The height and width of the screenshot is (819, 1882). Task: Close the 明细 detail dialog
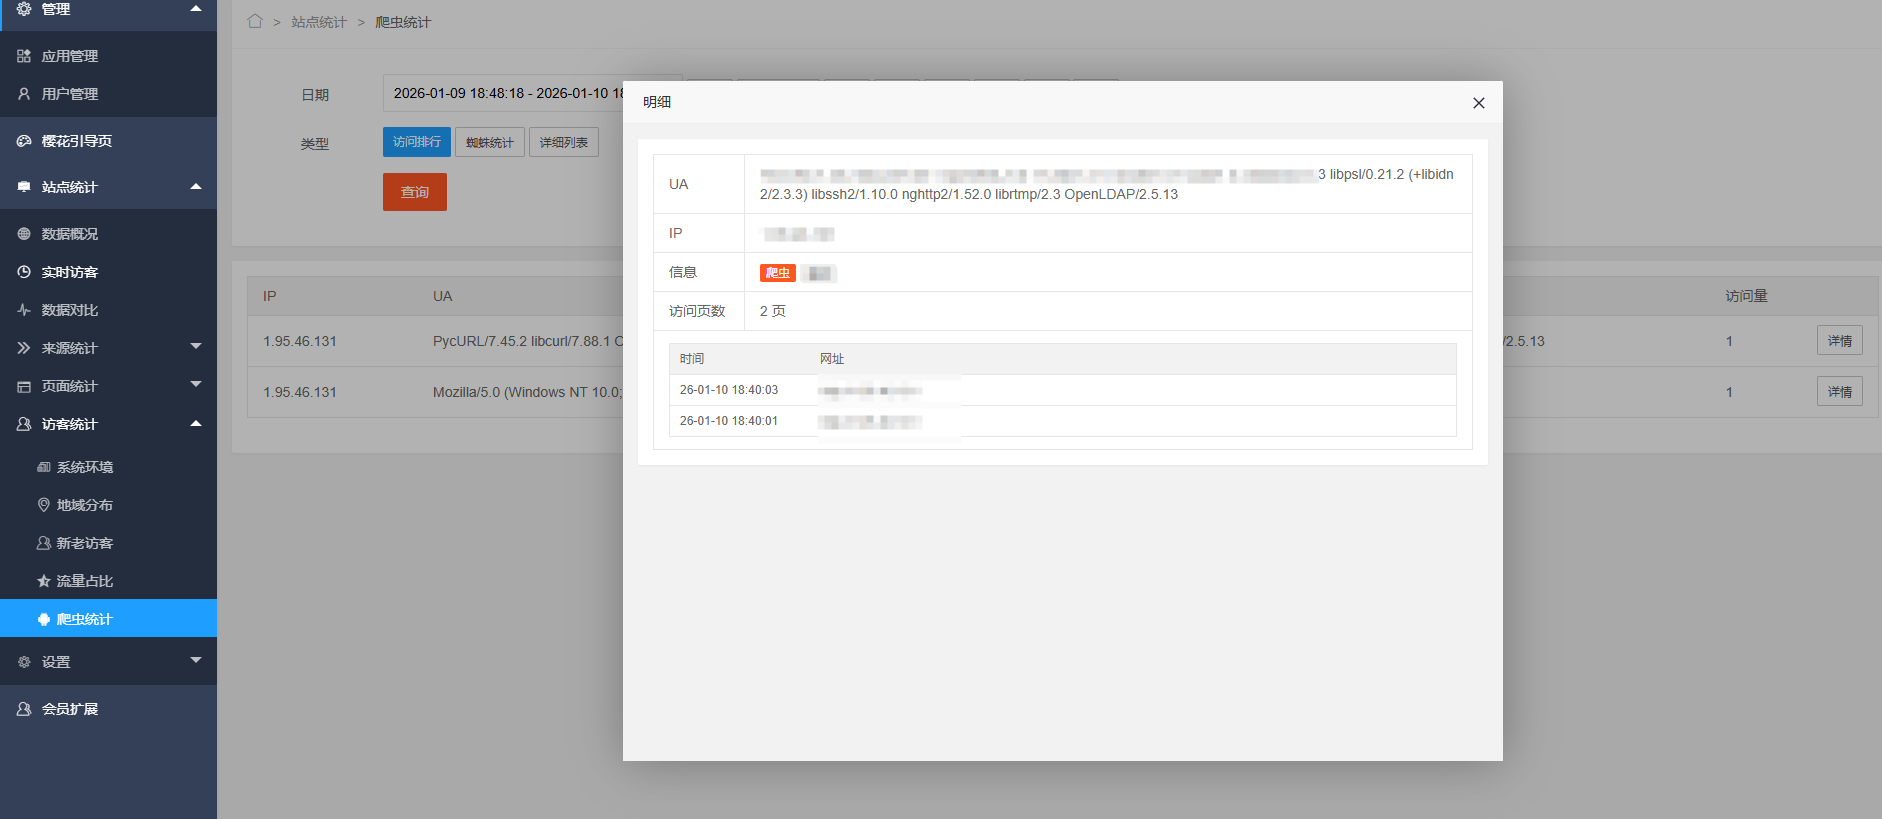pyautogui.click(x=1478, y=103)
